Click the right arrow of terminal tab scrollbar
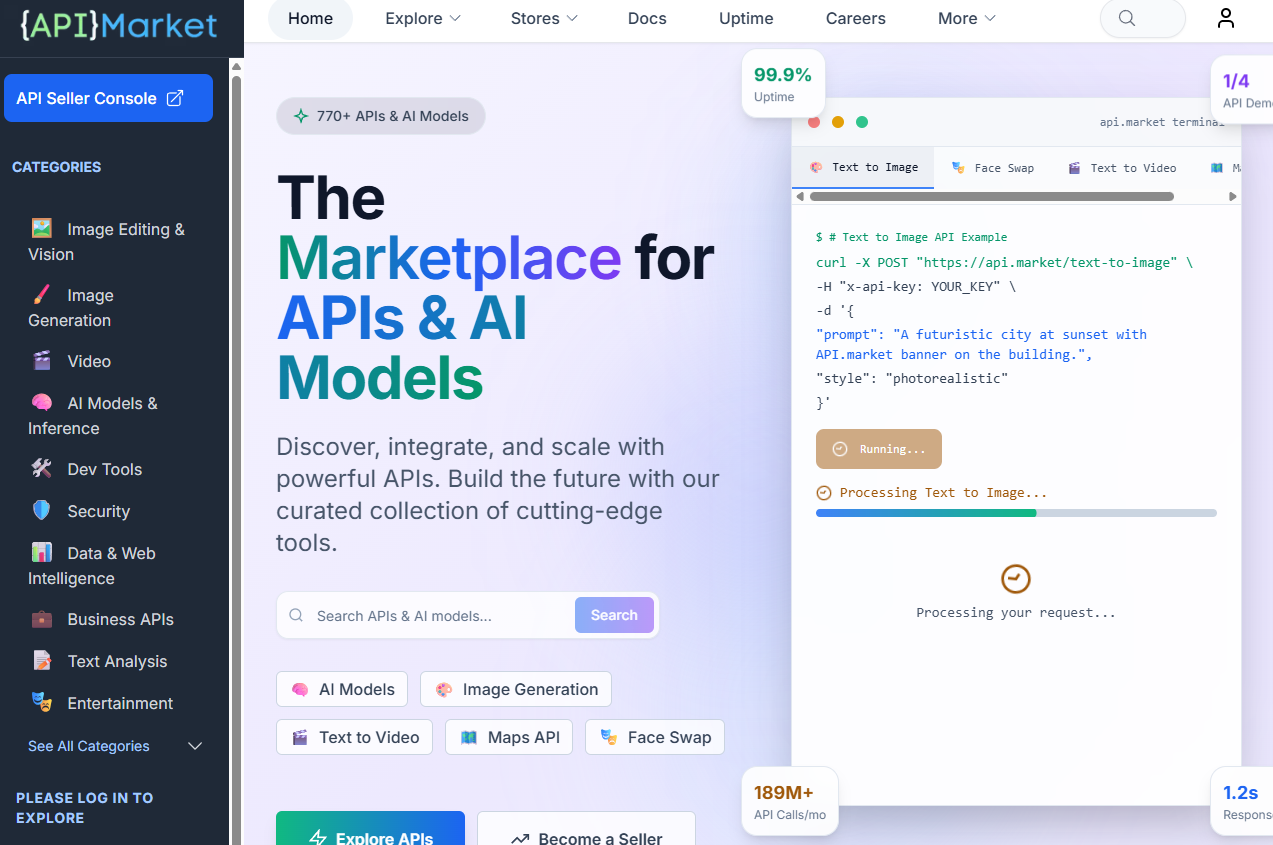Viewport: 1273px width, 845px height. (x=1233, y=197)
